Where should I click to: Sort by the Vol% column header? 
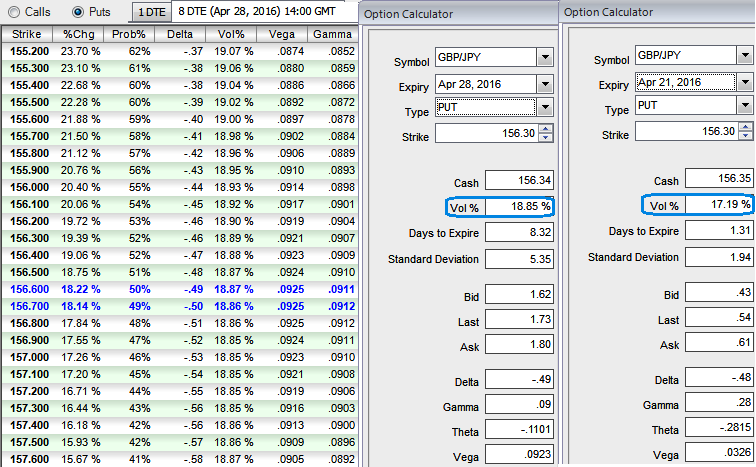click(235, 33)
